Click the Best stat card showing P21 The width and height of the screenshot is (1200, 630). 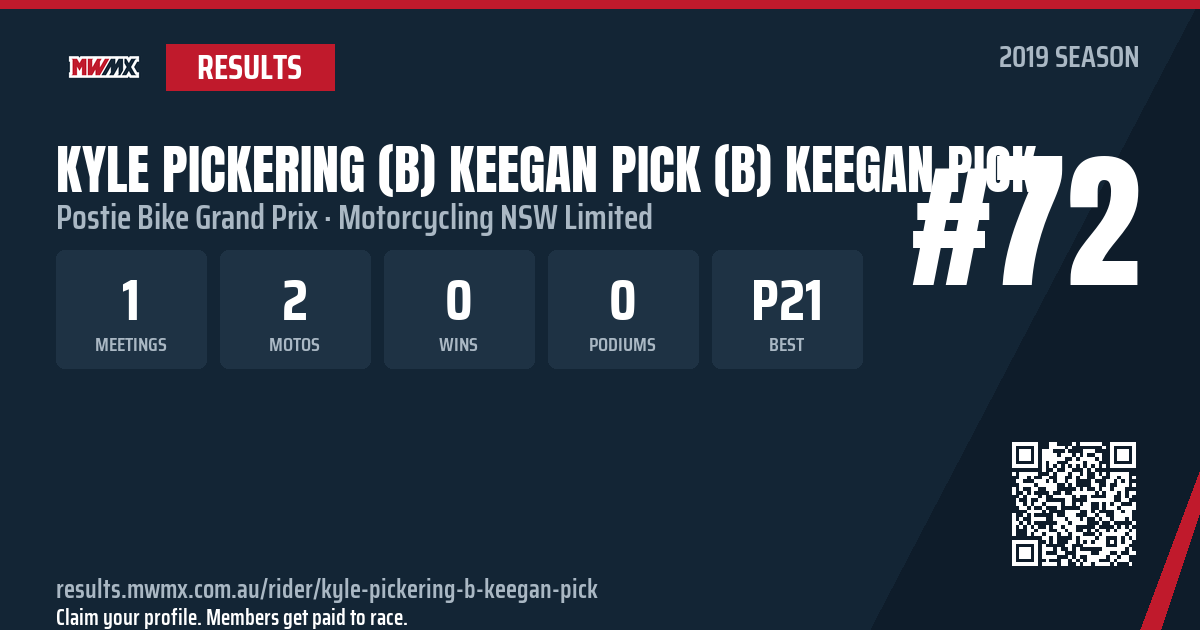tap(787, 309)
